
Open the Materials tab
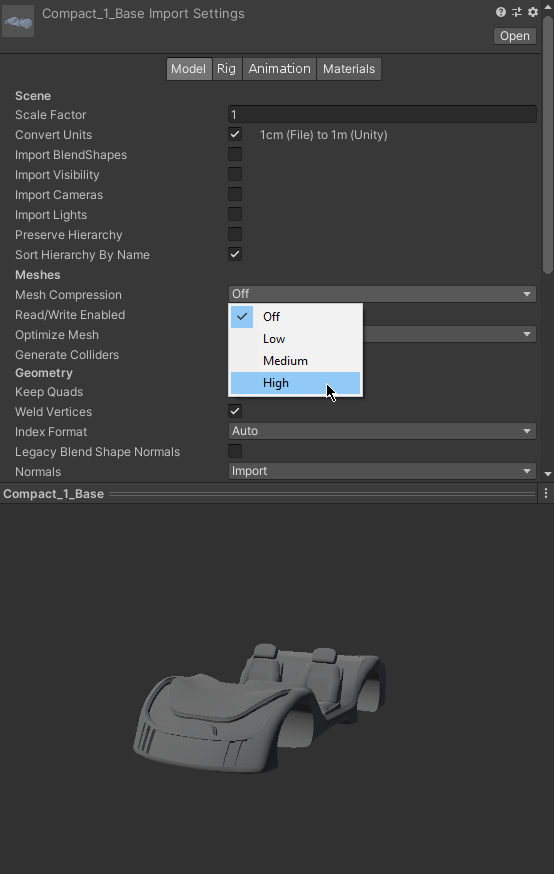click(x=349, y=69)
